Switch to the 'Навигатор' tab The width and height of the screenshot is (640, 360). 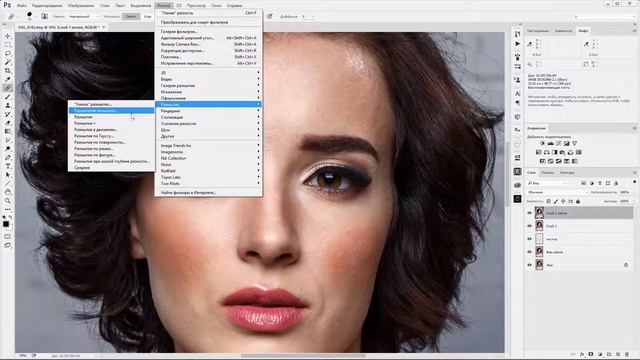click(x=564, y=31)
